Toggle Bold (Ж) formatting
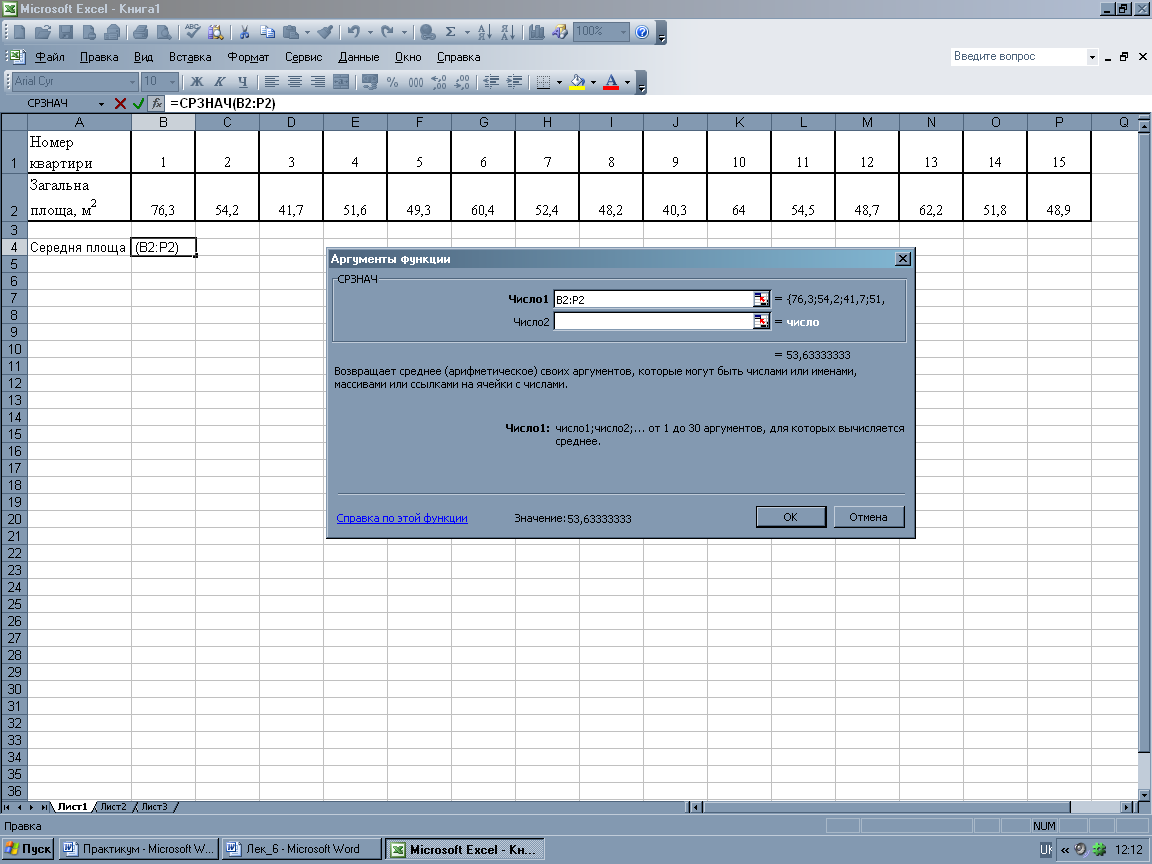 point(197,82)
